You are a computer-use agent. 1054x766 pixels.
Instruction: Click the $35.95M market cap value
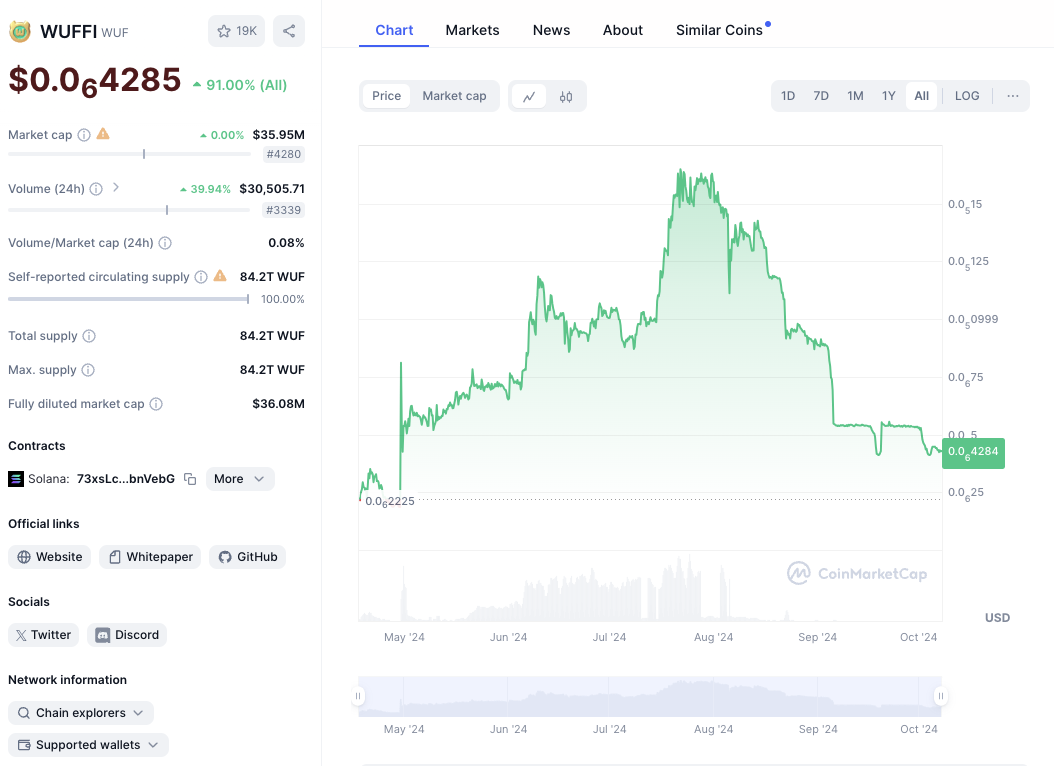(x=278, y=135)
